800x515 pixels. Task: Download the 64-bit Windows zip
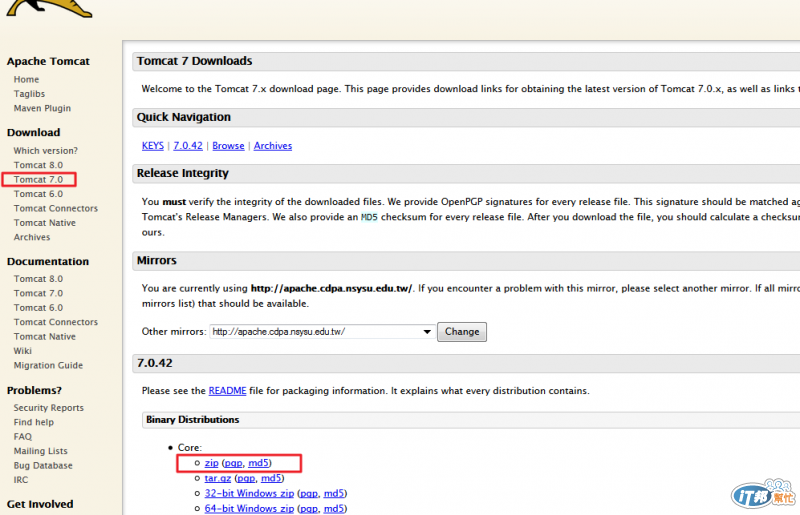coord(249,509)
